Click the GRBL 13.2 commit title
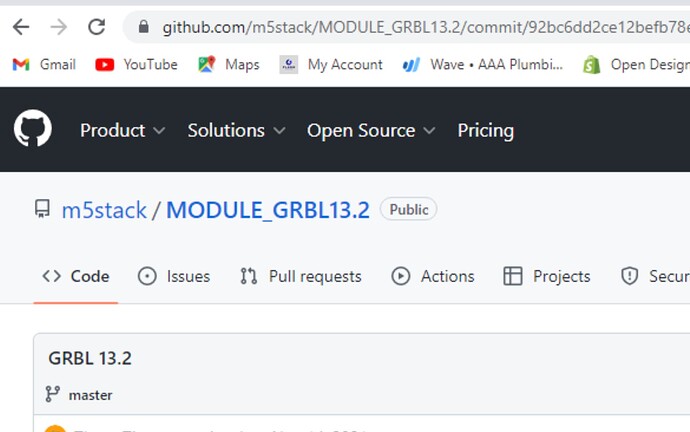The image size is (690, 432). (x=90, y=359)
